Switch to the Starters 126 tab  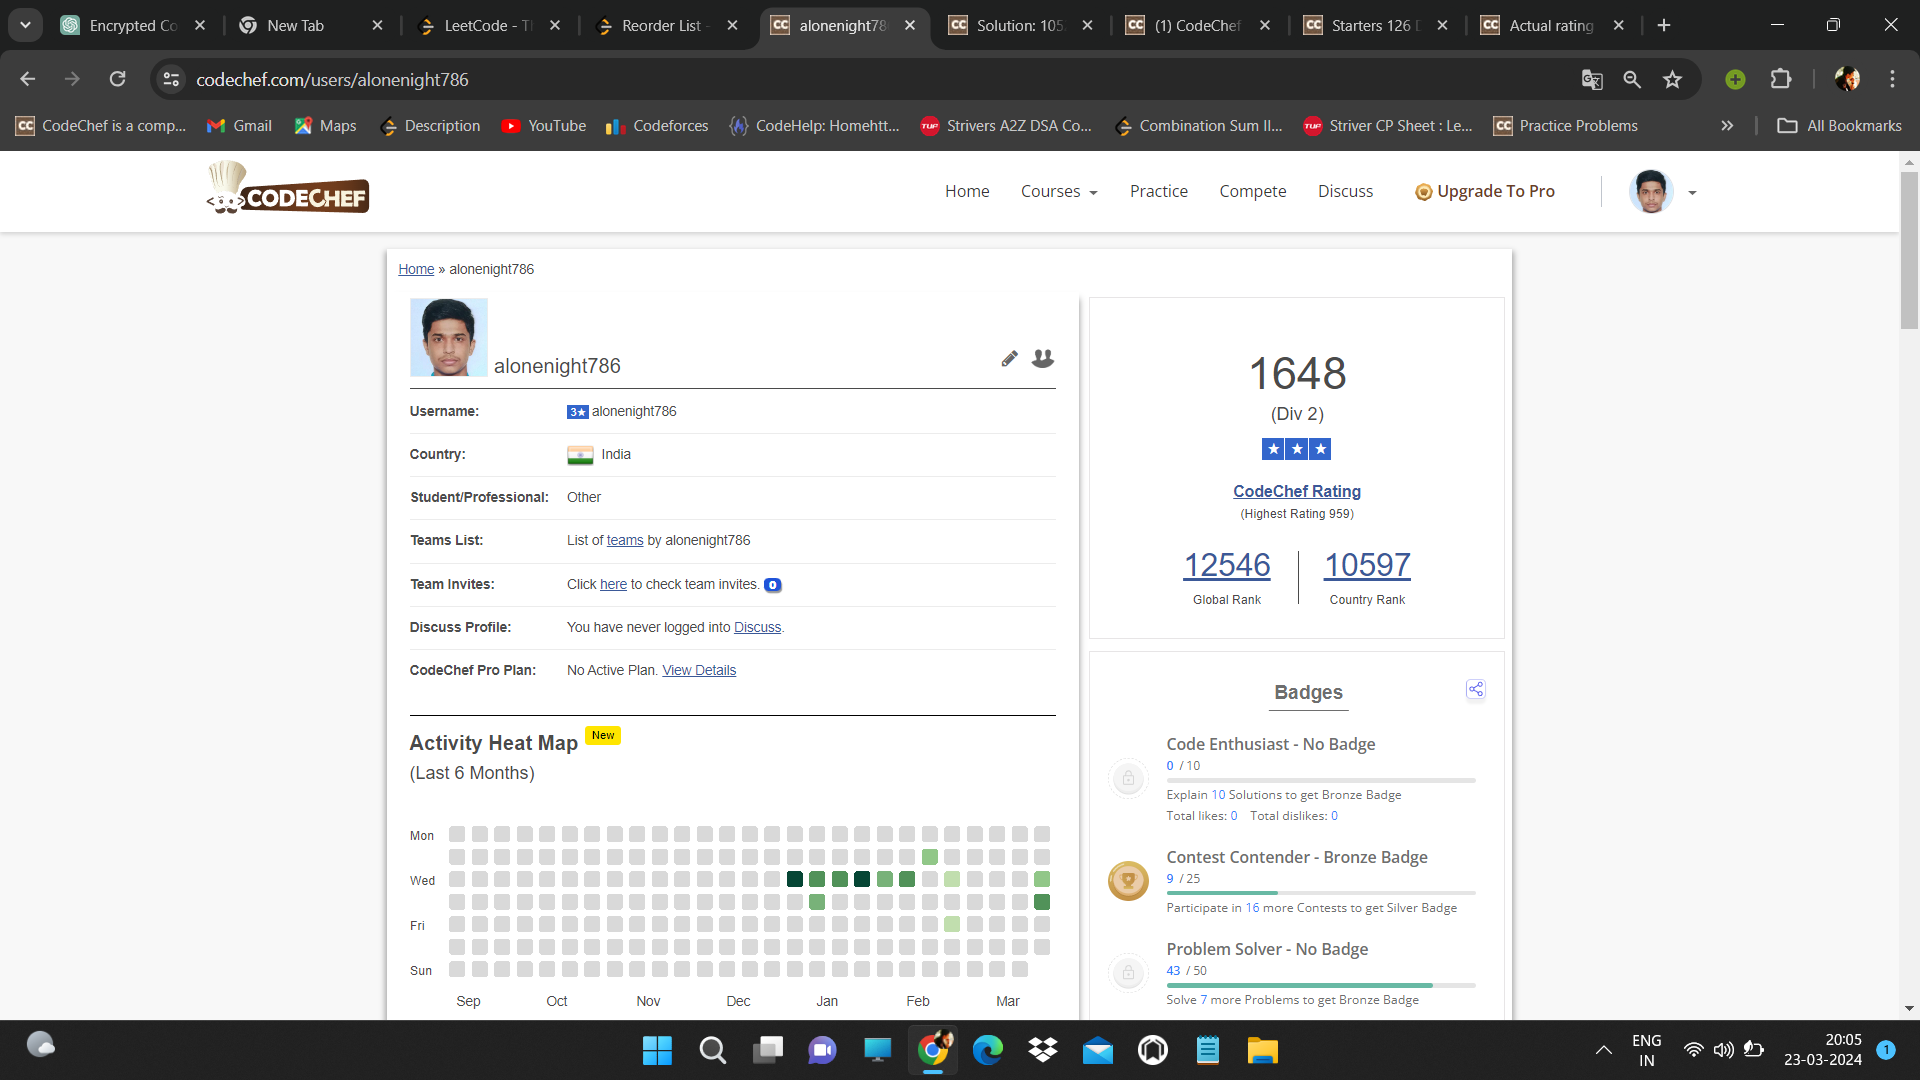(x=1372, y=25)
